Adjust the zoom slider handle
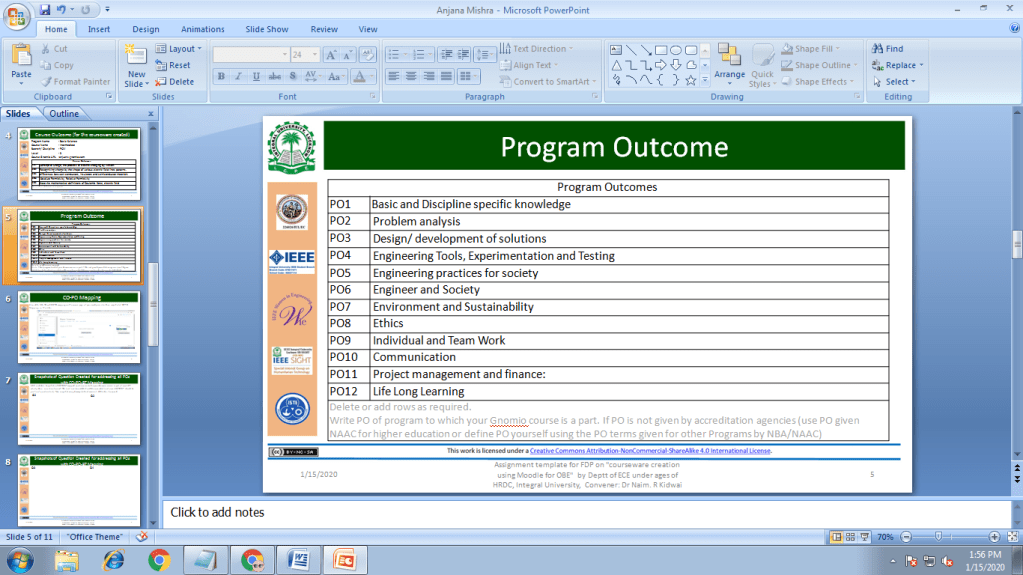Viewport: 1023px width, 575px height. [x=938, y=536]
